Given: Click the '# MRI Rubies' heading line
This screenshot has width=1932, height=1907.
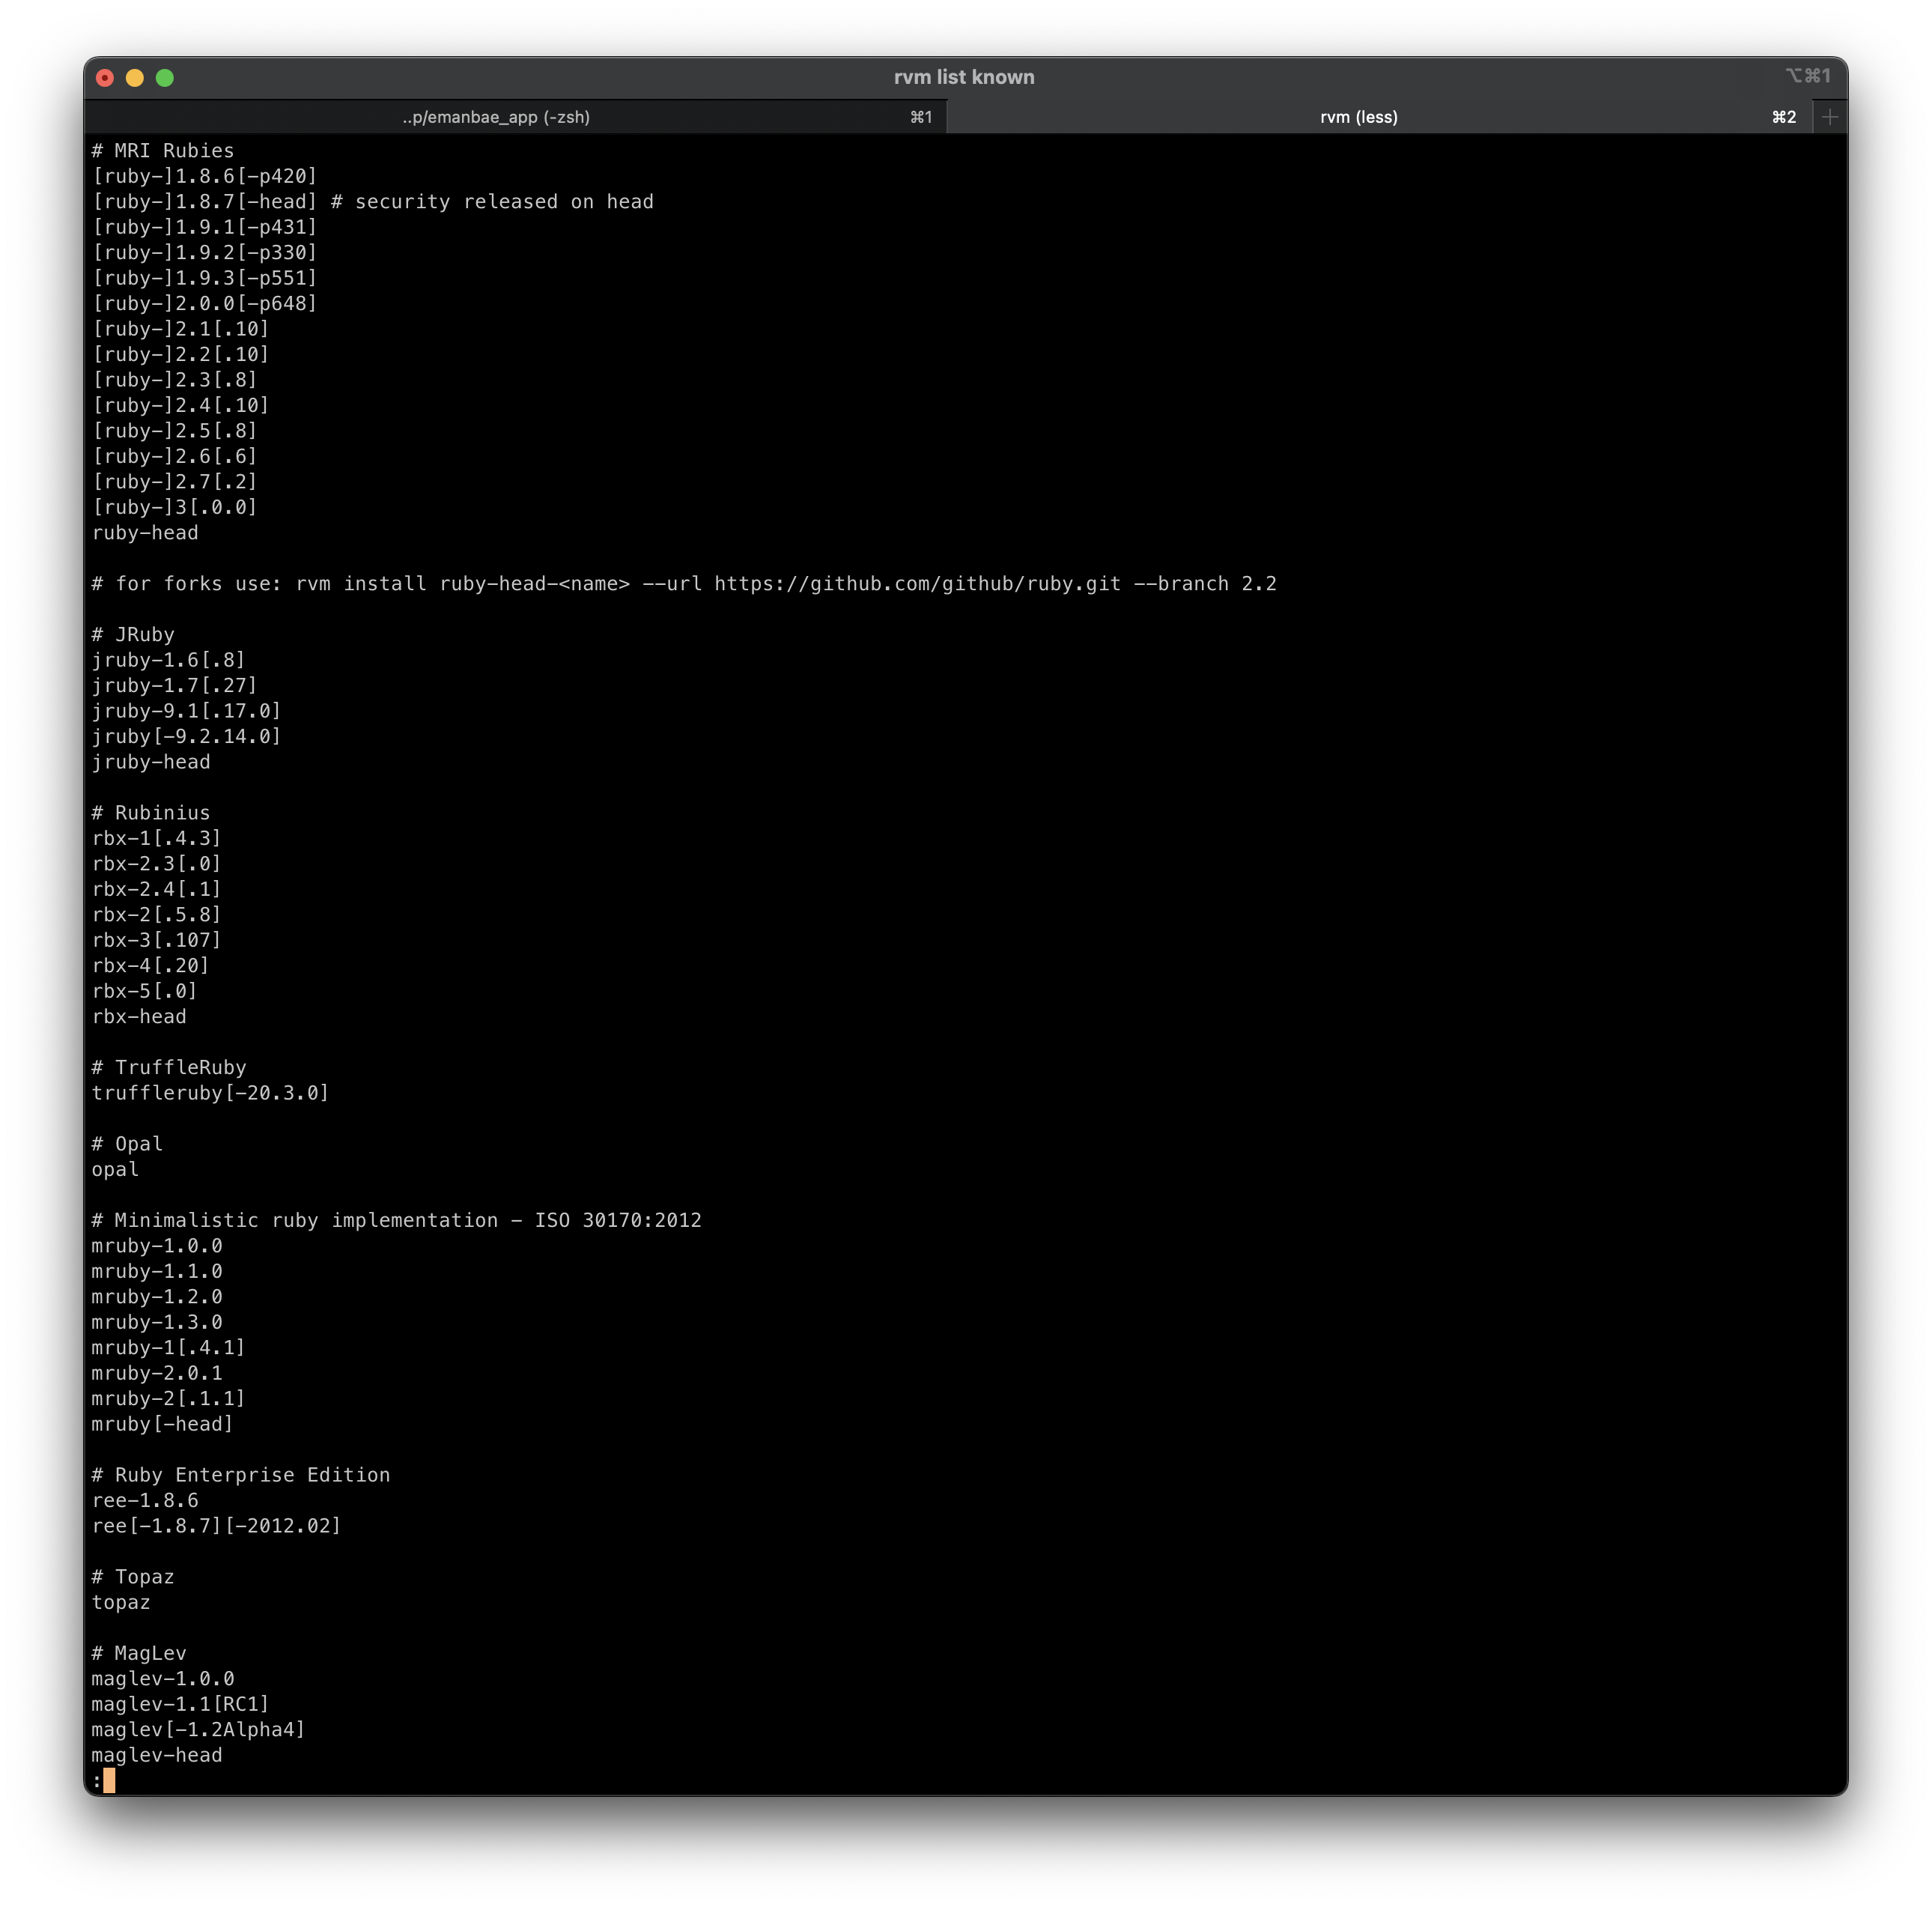Looking at the screenshot, I should 163,151.
